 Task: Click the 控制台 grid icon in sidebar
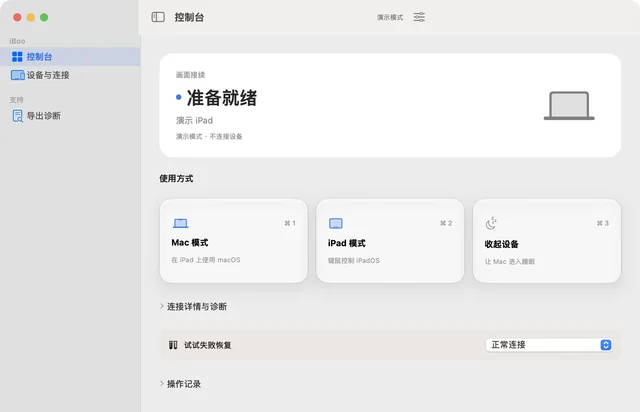17,57
